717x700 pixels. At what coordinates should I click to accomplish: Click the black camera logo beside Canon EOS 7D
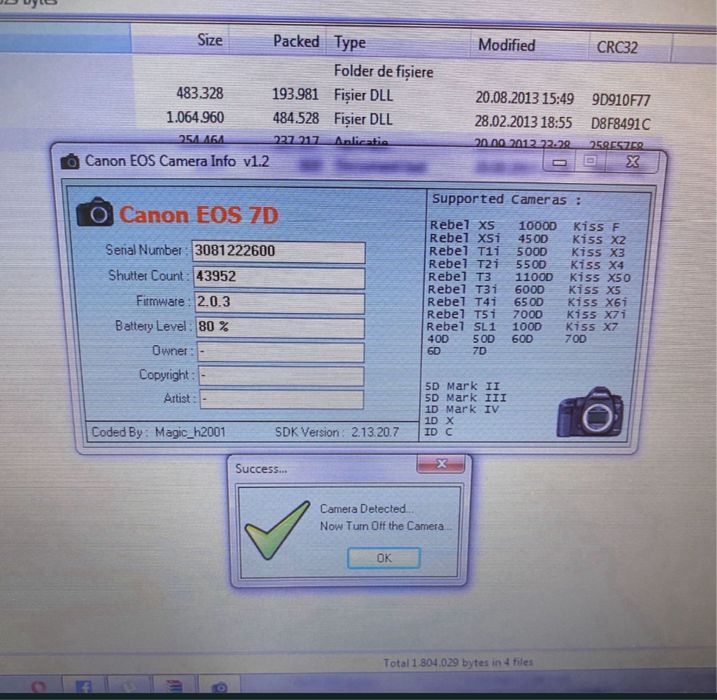[95, 213]
